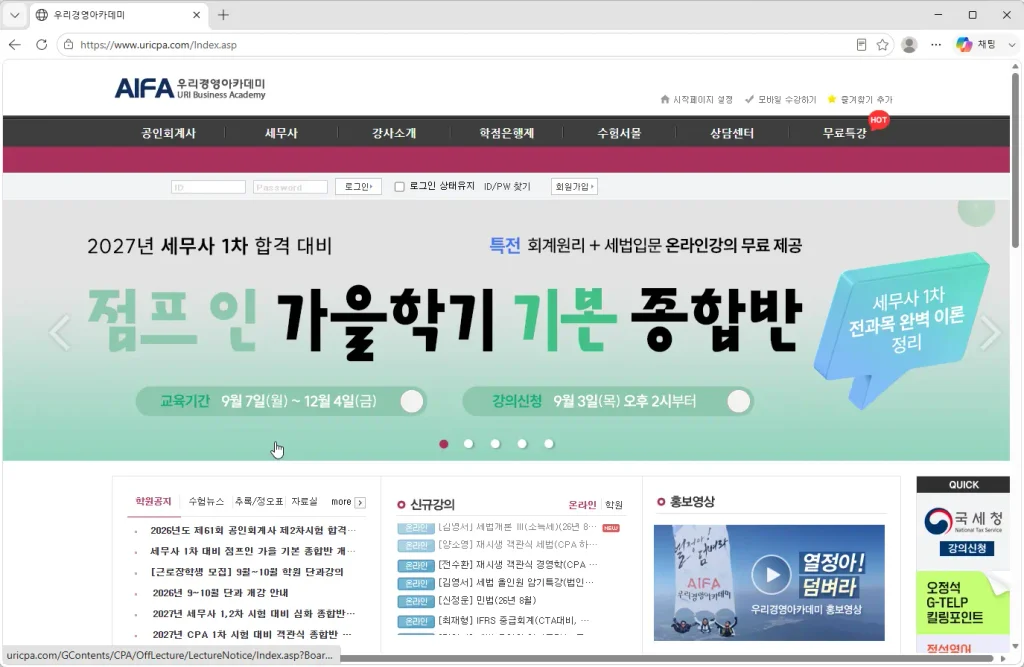This screenshot has width=1024, height=667.
Task: Open lecture [최재형] IFRS 중급회계
Action: click(513, 620)
